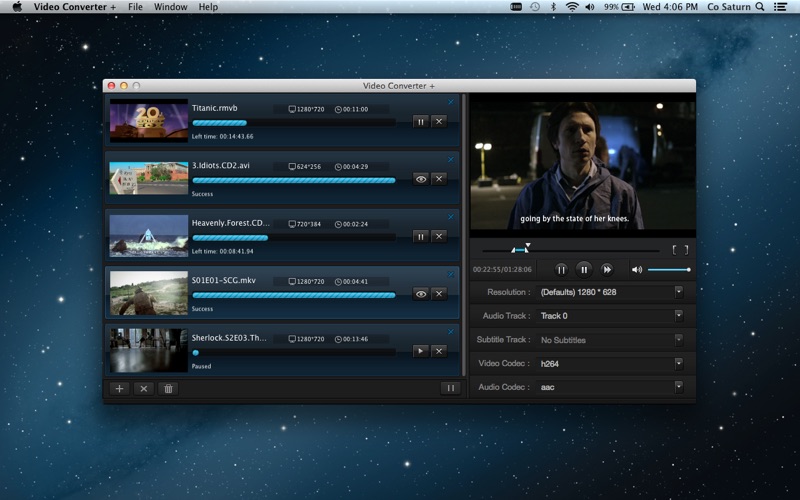This screenshot has height=500, width=800.
Task: Open the Apple menu
Action: (17, 7)
